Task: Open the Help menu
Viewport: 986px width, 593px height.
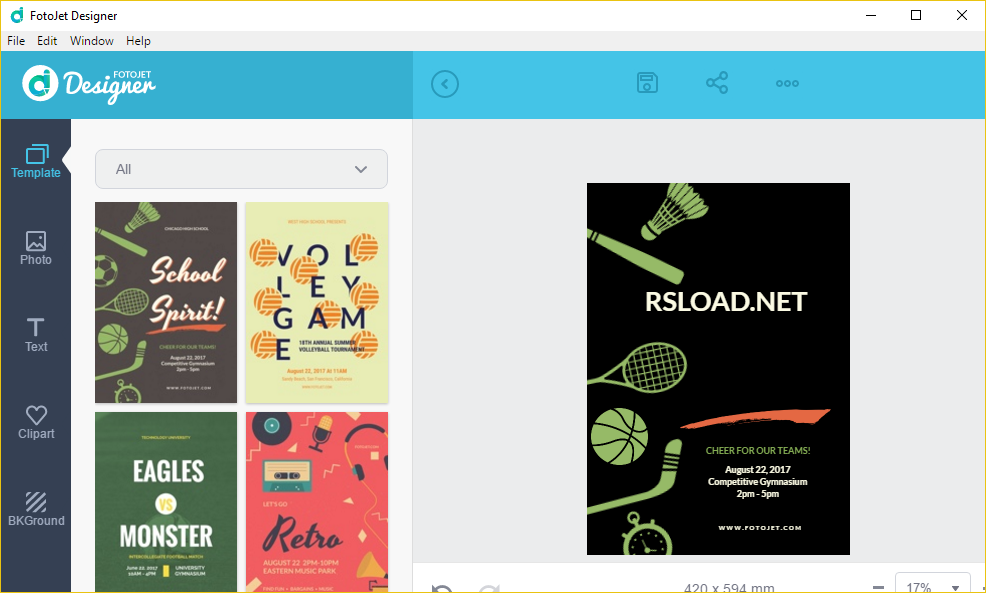Action: (x=139, y=41)
